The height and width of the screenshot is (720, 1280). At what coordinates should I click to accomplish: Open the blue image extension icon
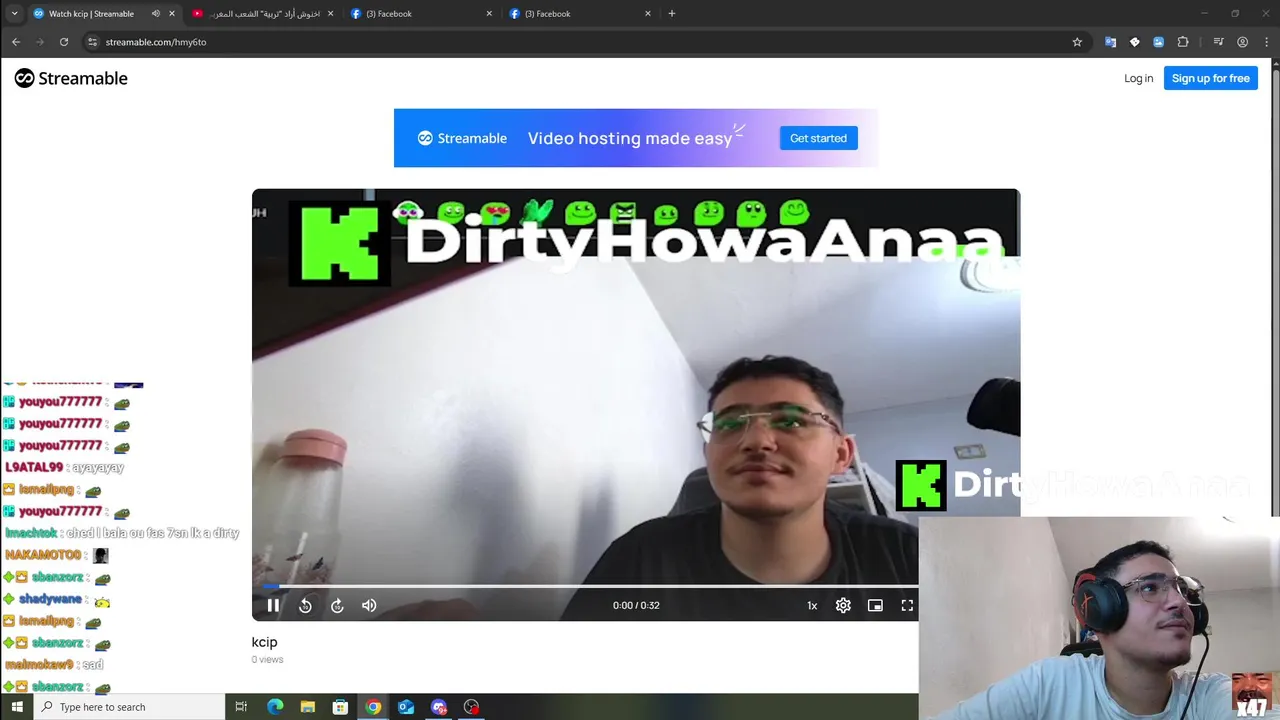point(1158,42)
